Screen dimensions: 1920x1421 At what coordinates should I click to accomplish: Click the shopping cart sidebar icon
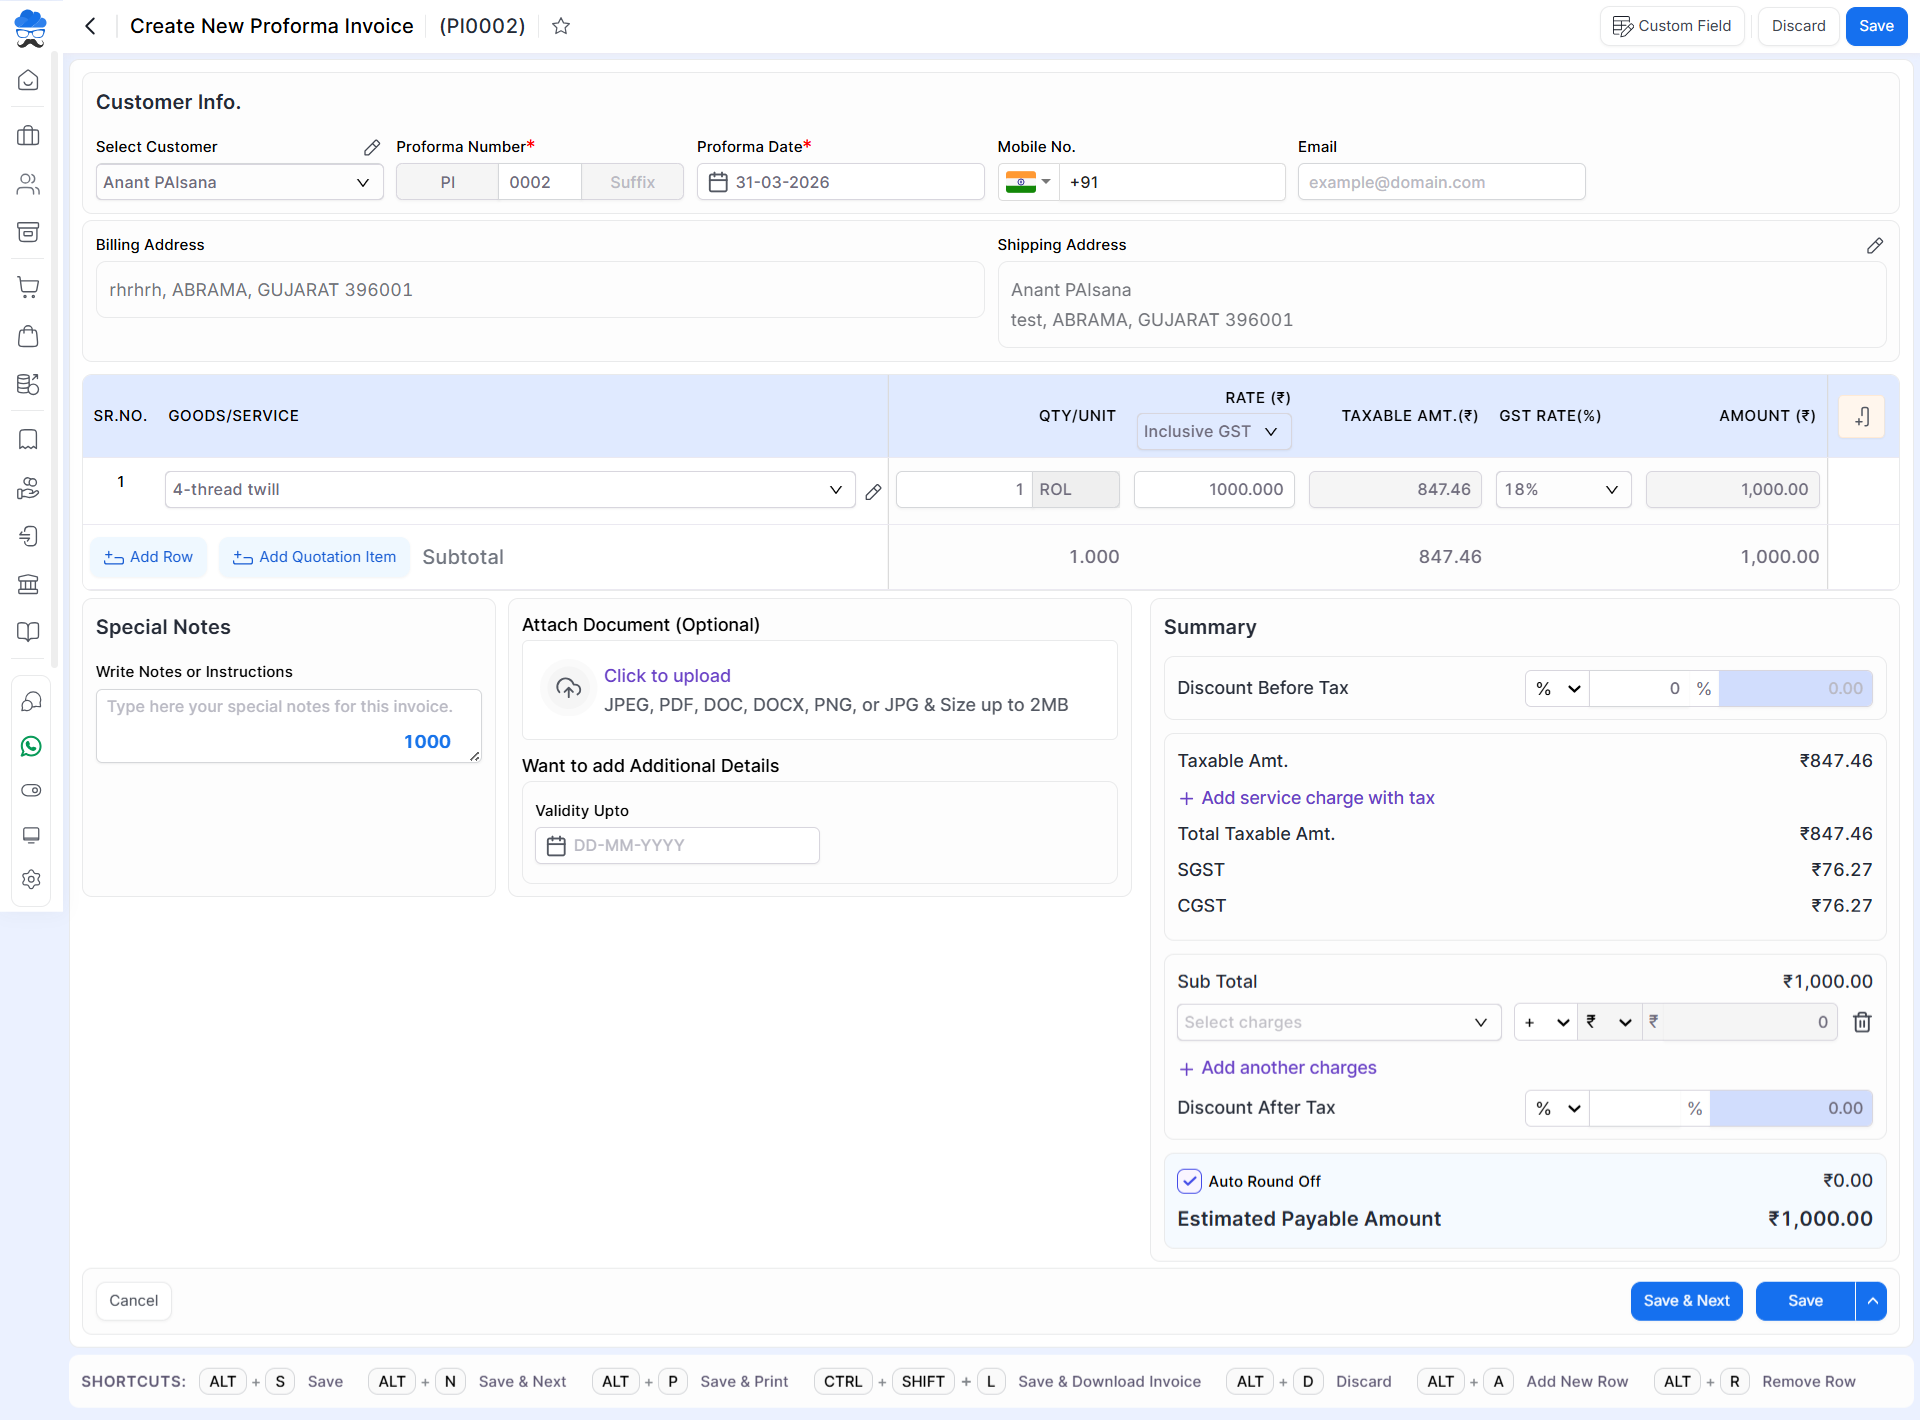pos(29,287)
